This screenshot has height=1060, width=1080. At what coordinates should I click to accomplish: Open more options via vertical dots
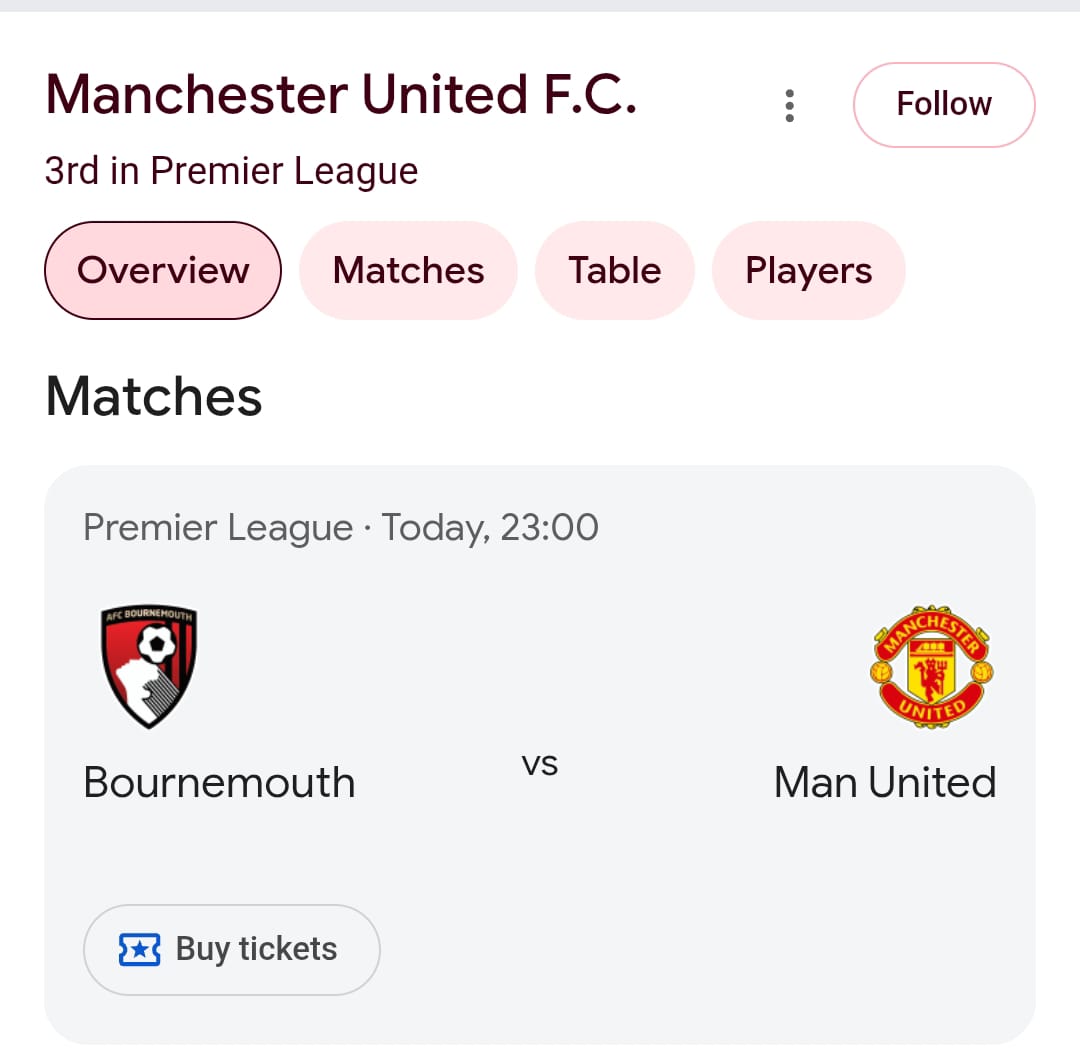point(789,104)
